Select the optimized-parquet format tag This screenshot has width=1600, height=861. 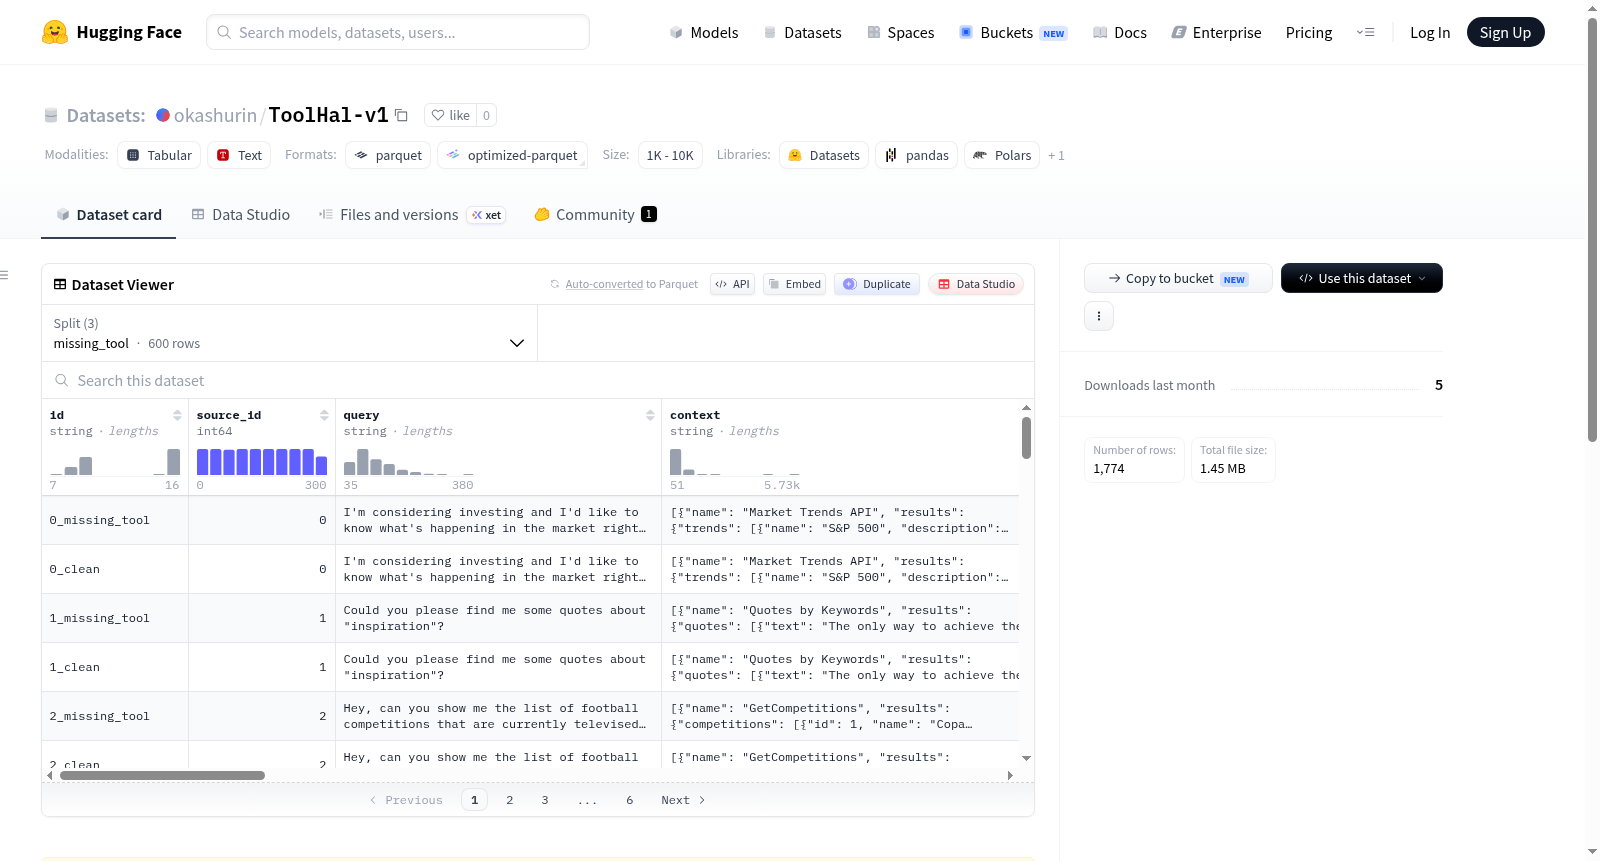(512, 155)
